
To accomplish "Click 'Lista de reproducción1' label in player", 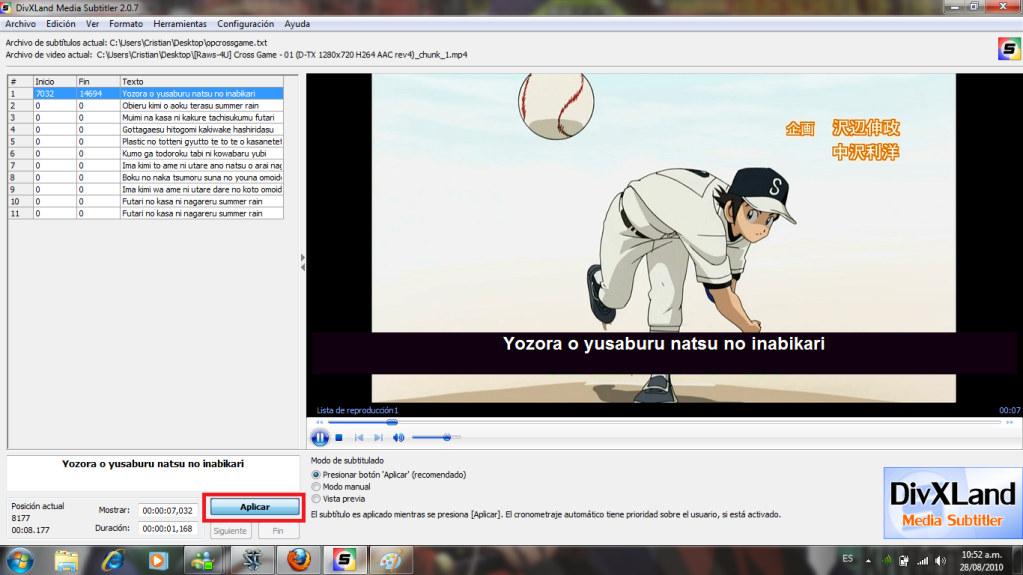I will pos(357,411).
